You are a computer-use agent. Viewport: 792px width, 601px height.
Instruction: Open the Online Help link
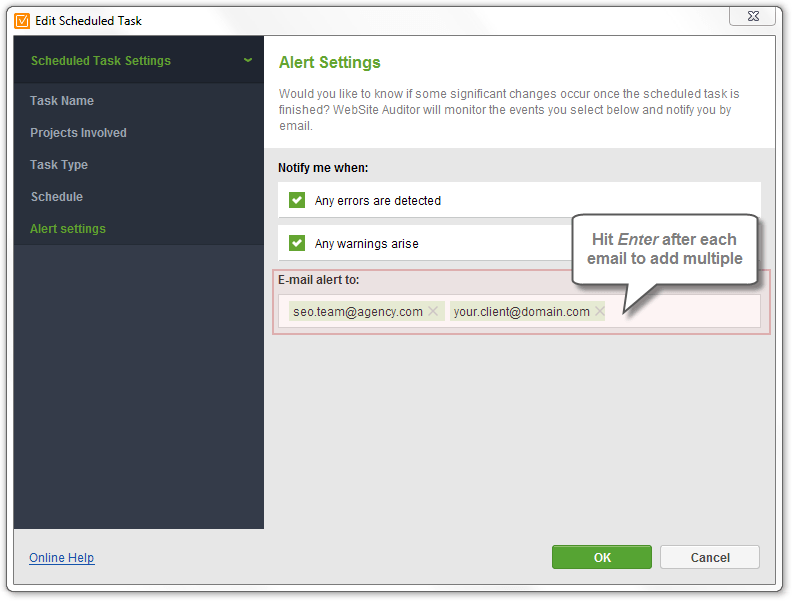(62, 558)
